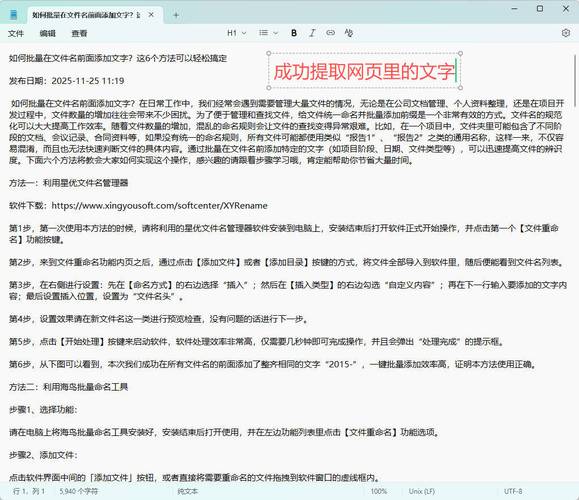Click the Notepad app icon in title bar
Screen dimensions: 579x500
[x=14, y=15]
